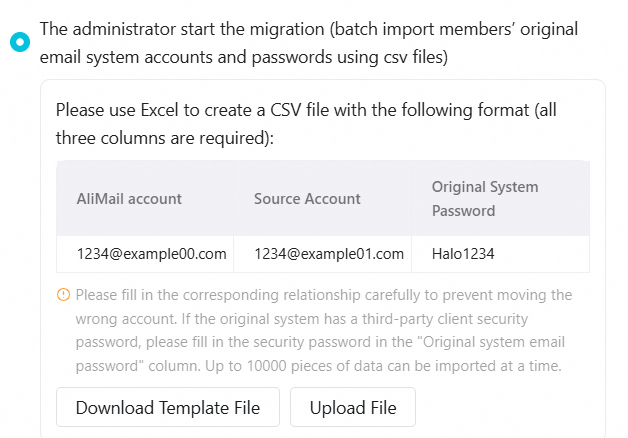Click the AliMail account column header
This screenshot has height=438, width=628.
145,199
